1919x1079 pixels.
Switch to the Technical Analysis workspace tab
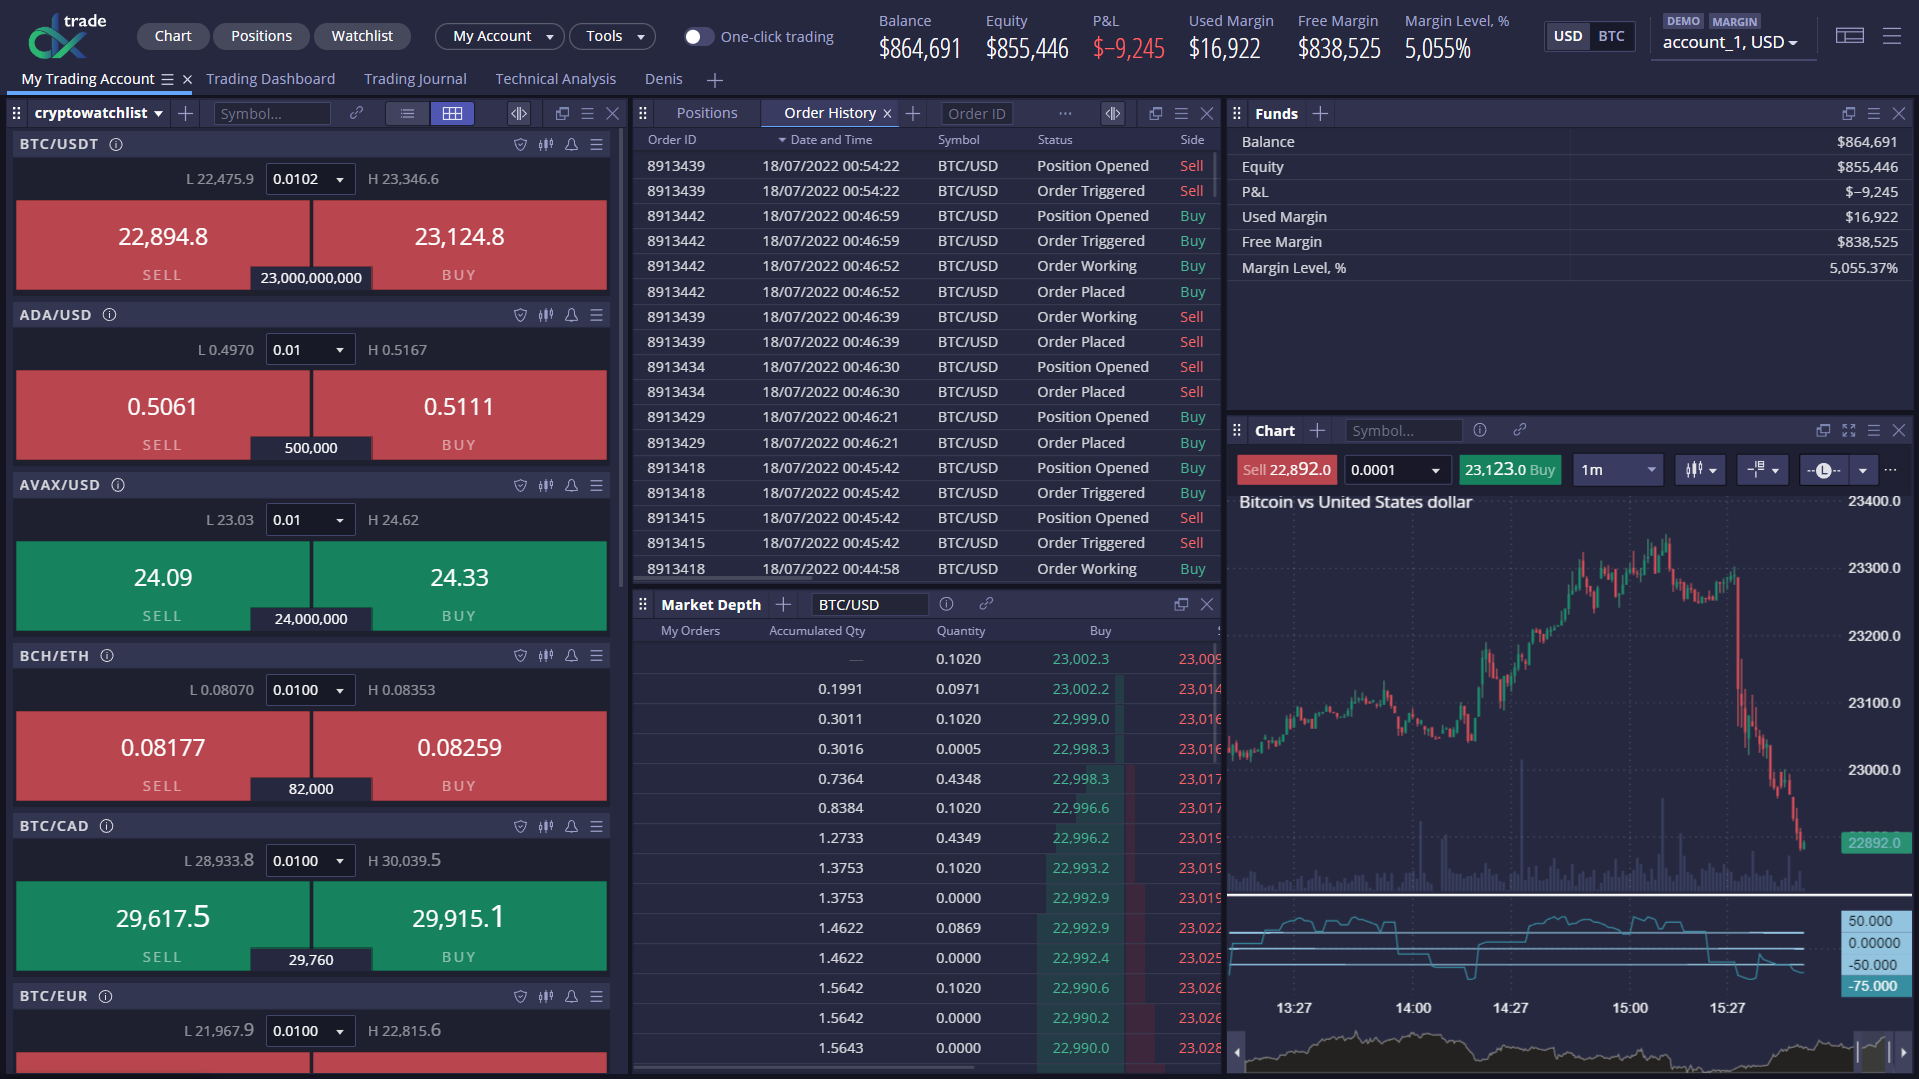pyautogui.click(x=555, y=79)
